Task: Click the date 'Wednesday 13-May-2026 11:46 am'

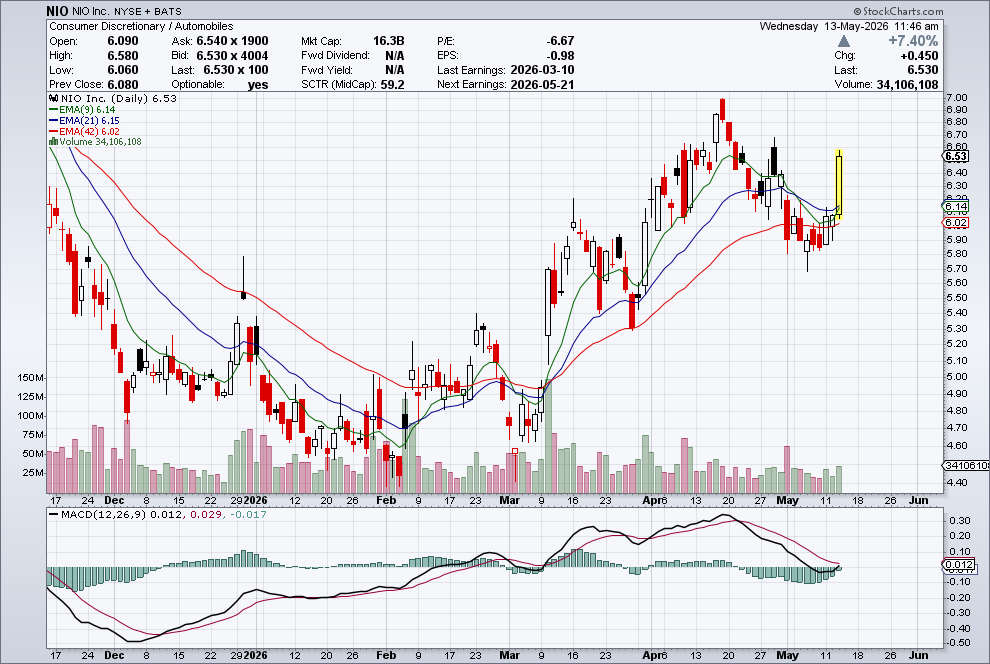Action: click(849, 26)
